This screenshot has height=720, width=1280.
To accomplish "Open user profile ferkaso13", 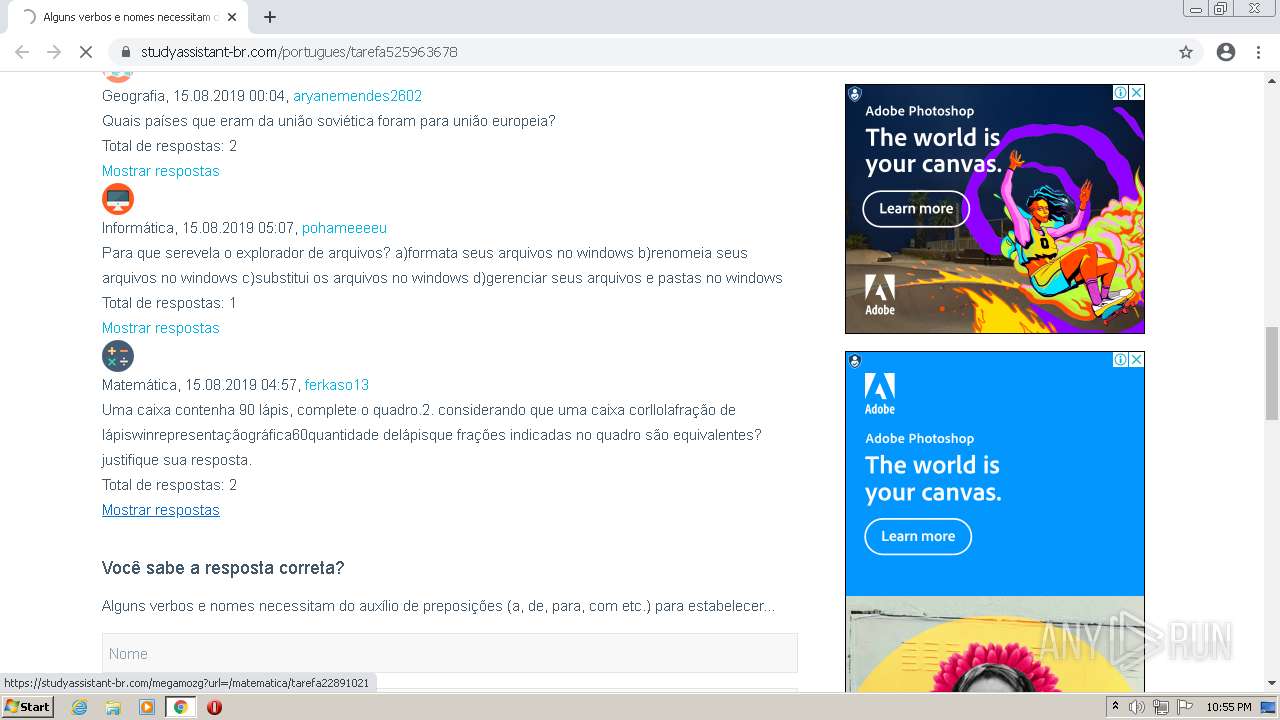I will (x=337, y=385).
